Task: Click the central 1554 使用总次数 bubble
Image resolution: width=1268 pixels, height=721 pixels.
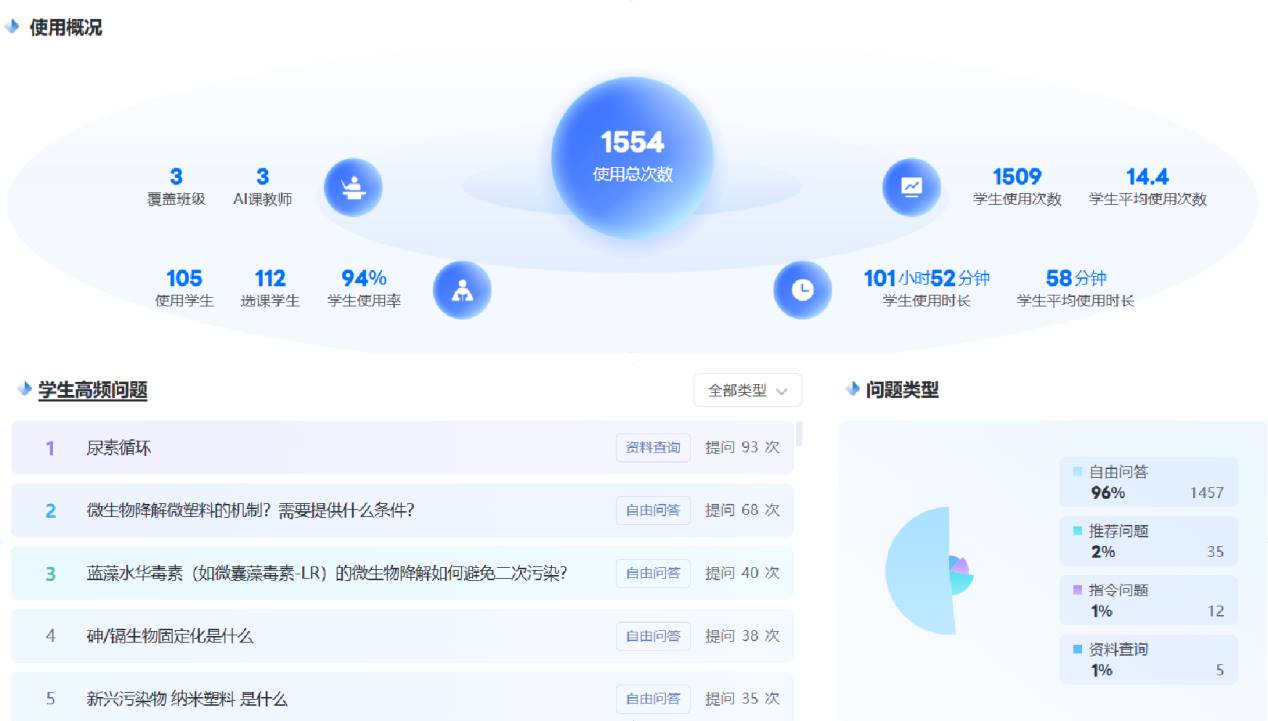Action: point(632,158)
